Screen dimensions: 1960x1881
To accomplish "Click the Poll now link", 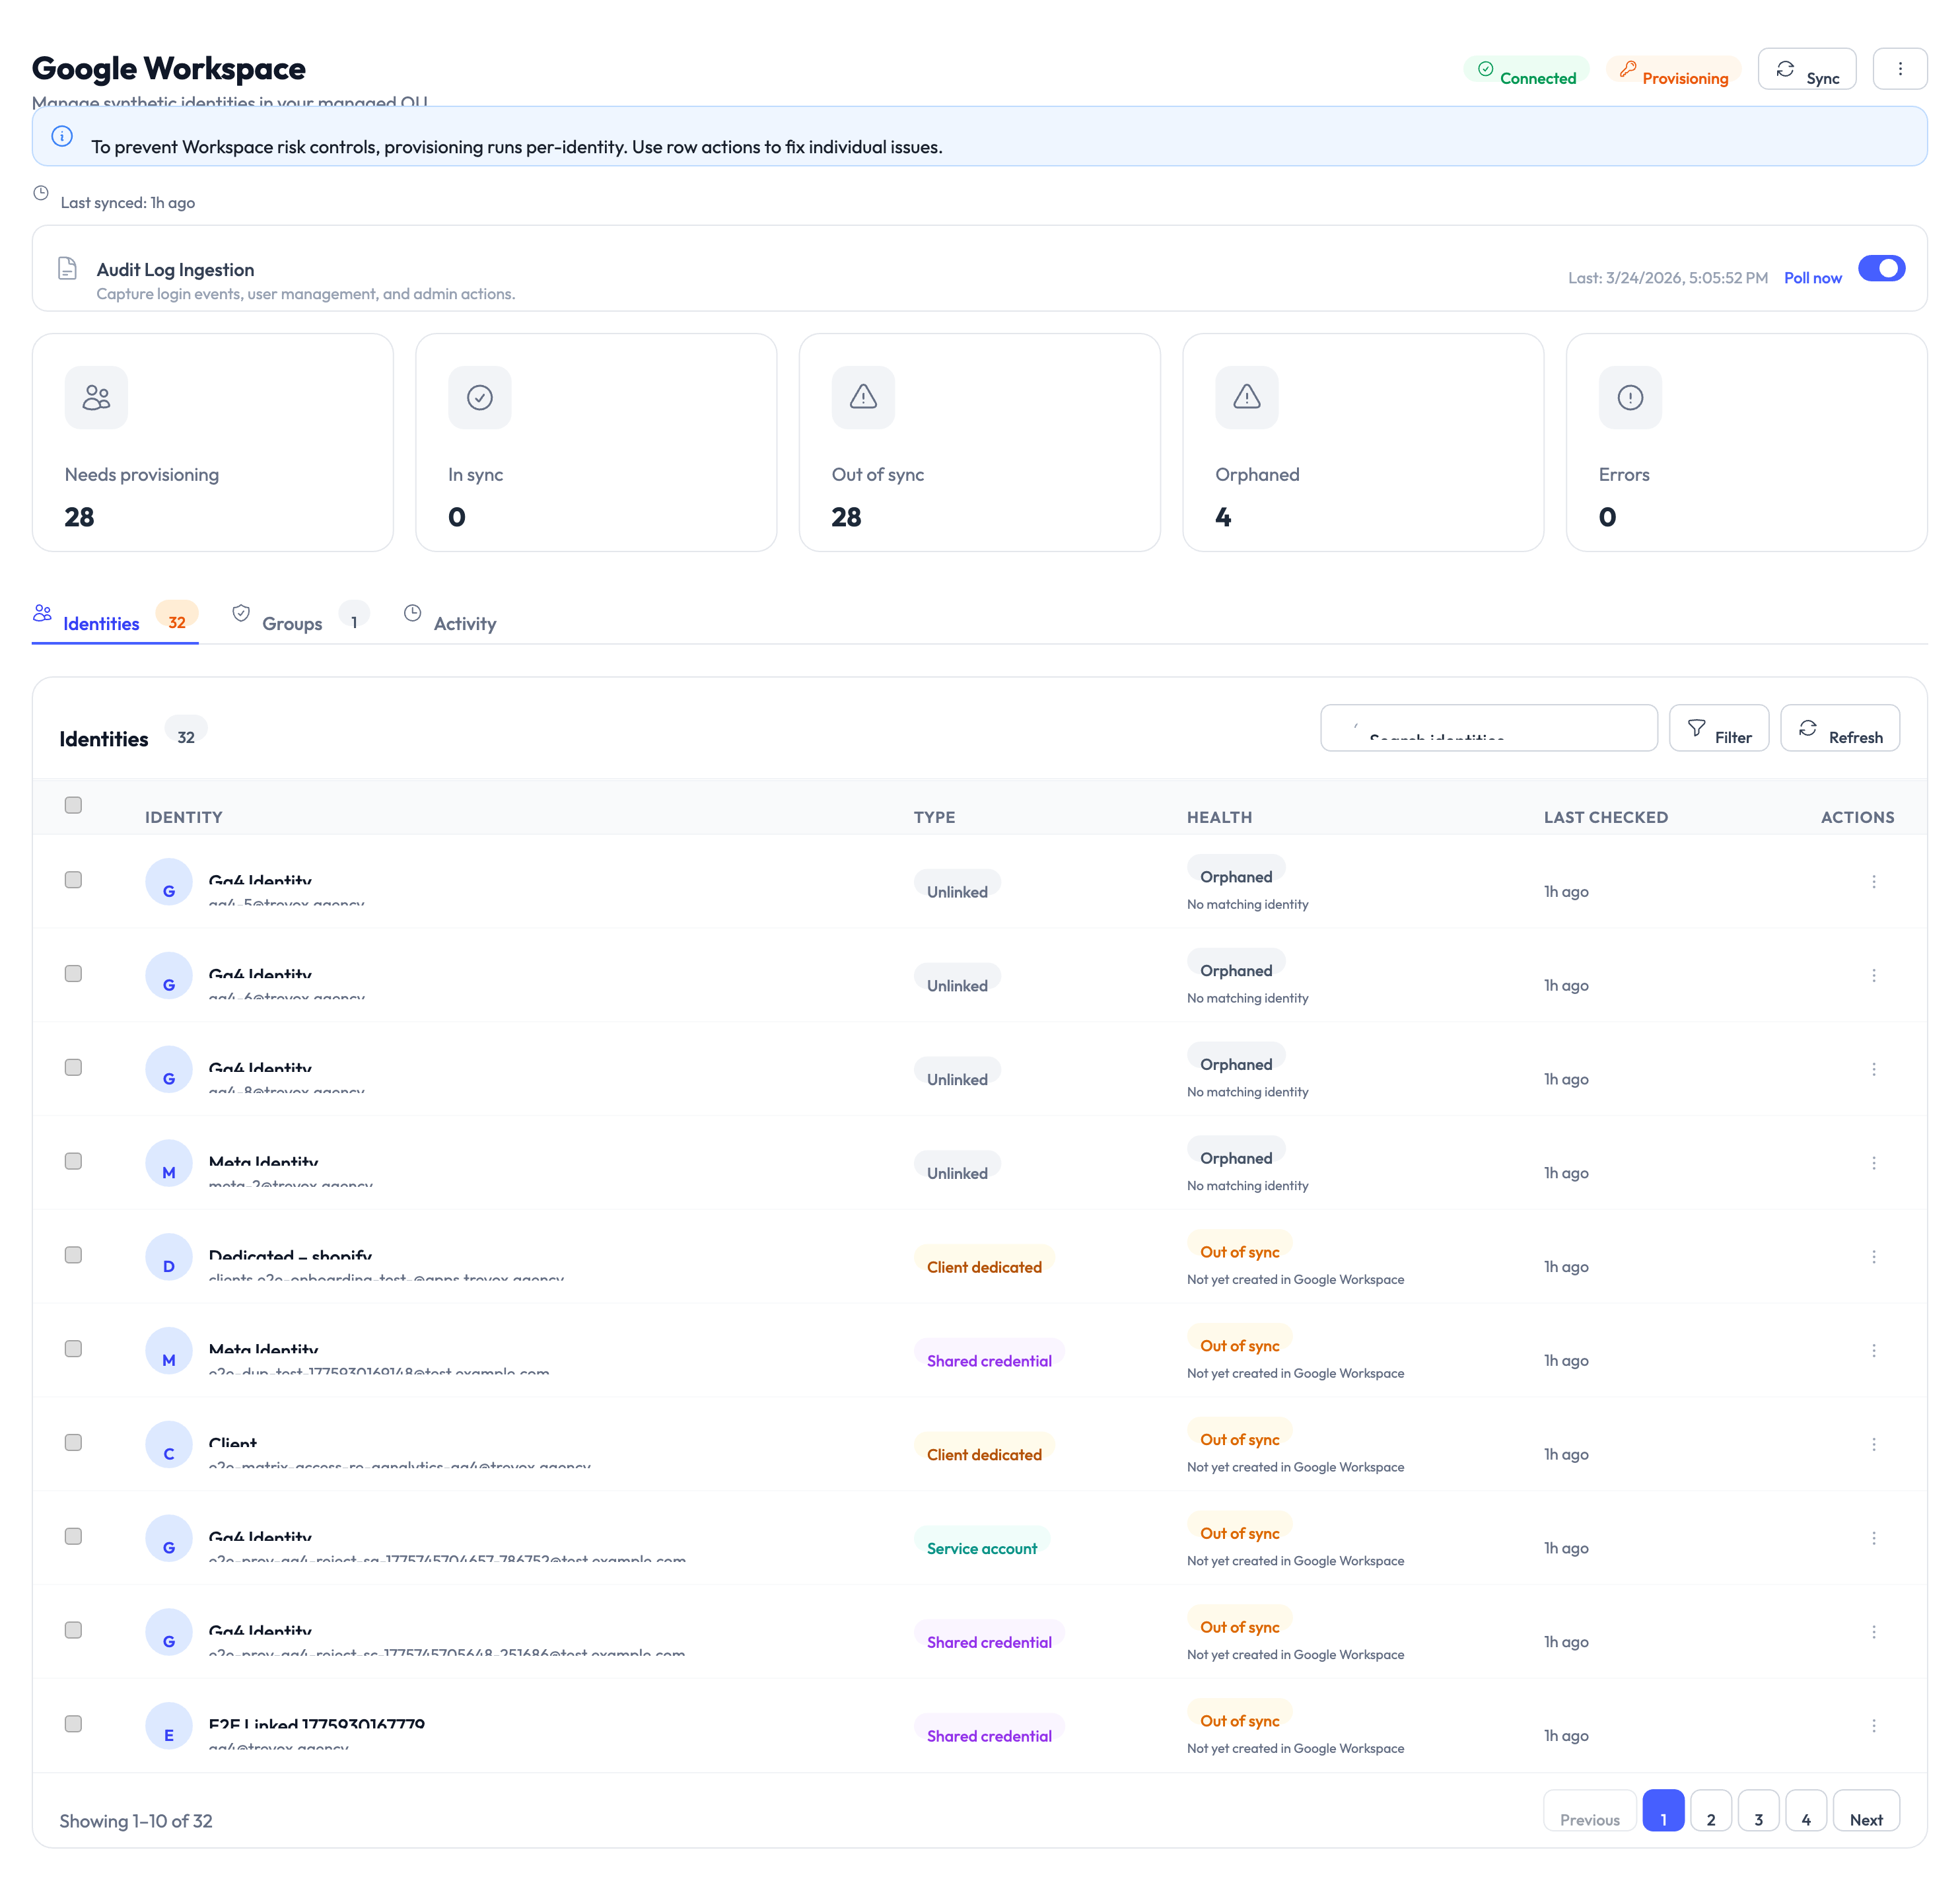I will pyautogui.click(x=1813, y=277).
